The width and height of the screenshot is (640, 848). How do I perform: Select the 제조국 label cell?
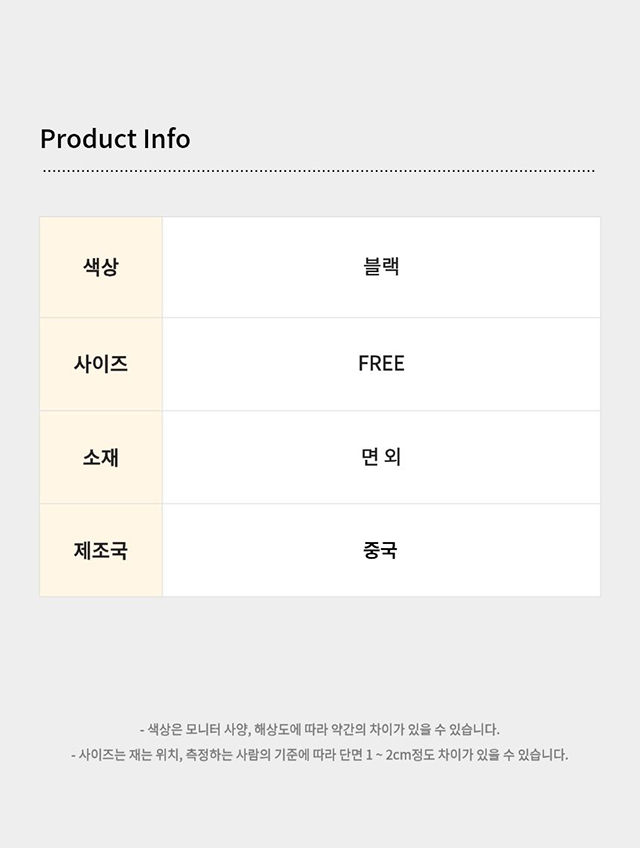point(101,550)
